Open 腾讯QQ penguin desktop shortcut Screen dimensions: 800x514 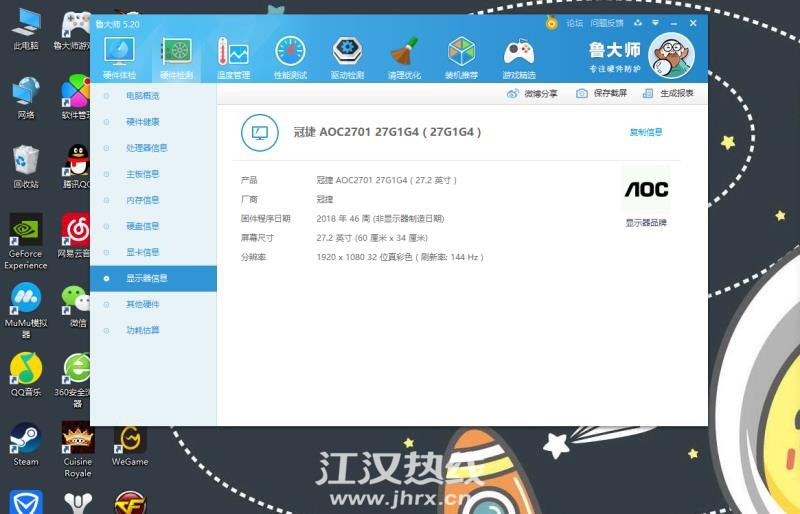[77, 167]
